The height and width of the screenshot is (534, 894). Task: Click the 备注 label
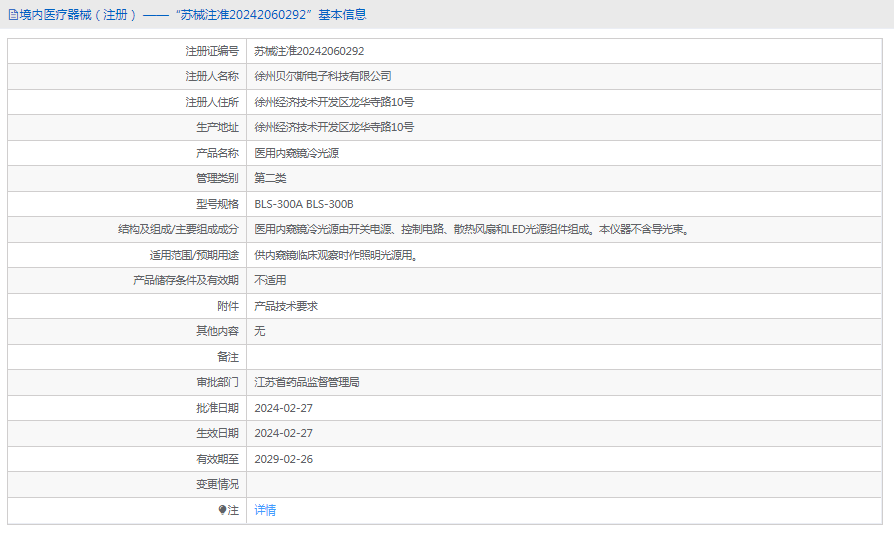(228, 357)
